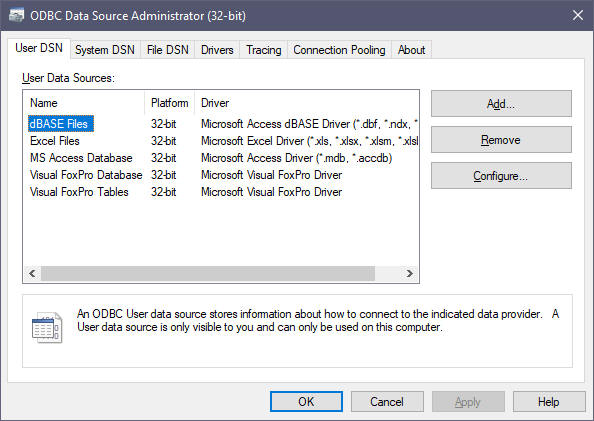
Task: Switch to the System DSN tab
Action: (x=105, y=50)
